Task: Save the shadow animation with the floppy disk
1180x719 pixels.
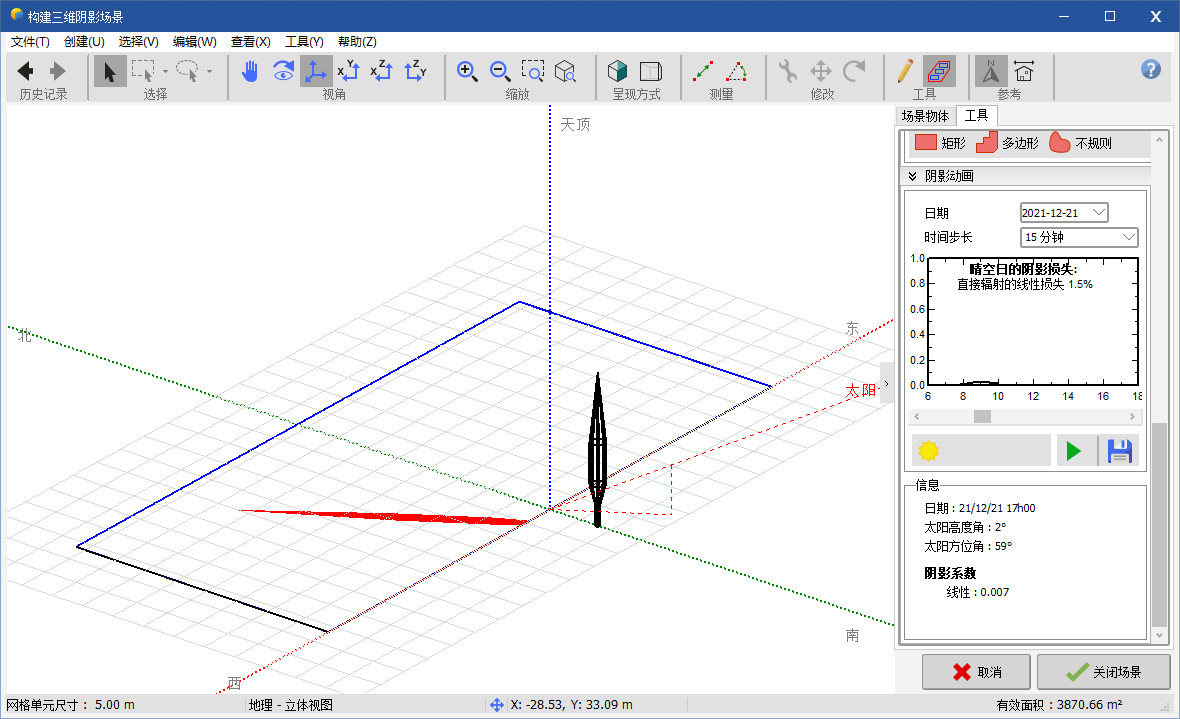Action: click(1119, 451)
